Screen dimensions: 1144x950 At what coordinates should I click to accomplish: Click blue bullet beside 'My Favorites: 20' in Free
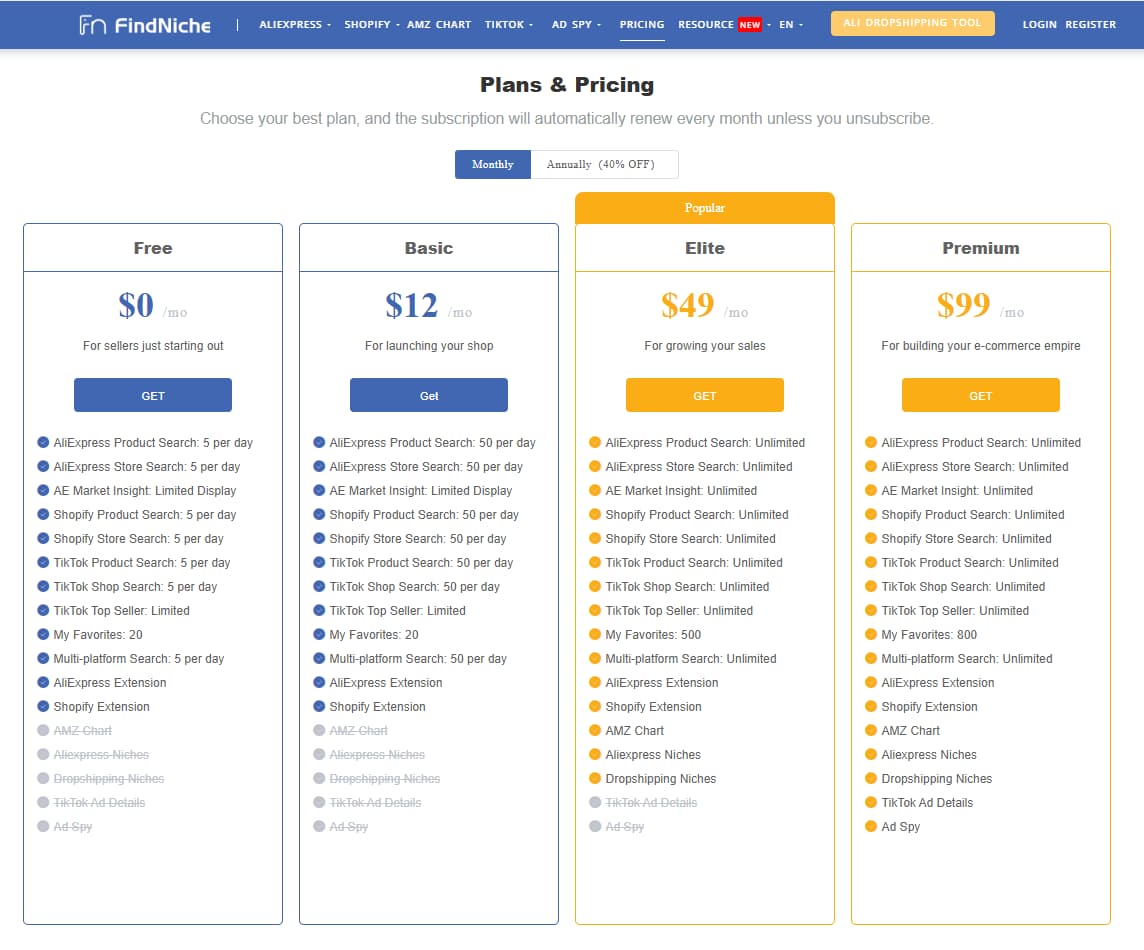point(43,634)
